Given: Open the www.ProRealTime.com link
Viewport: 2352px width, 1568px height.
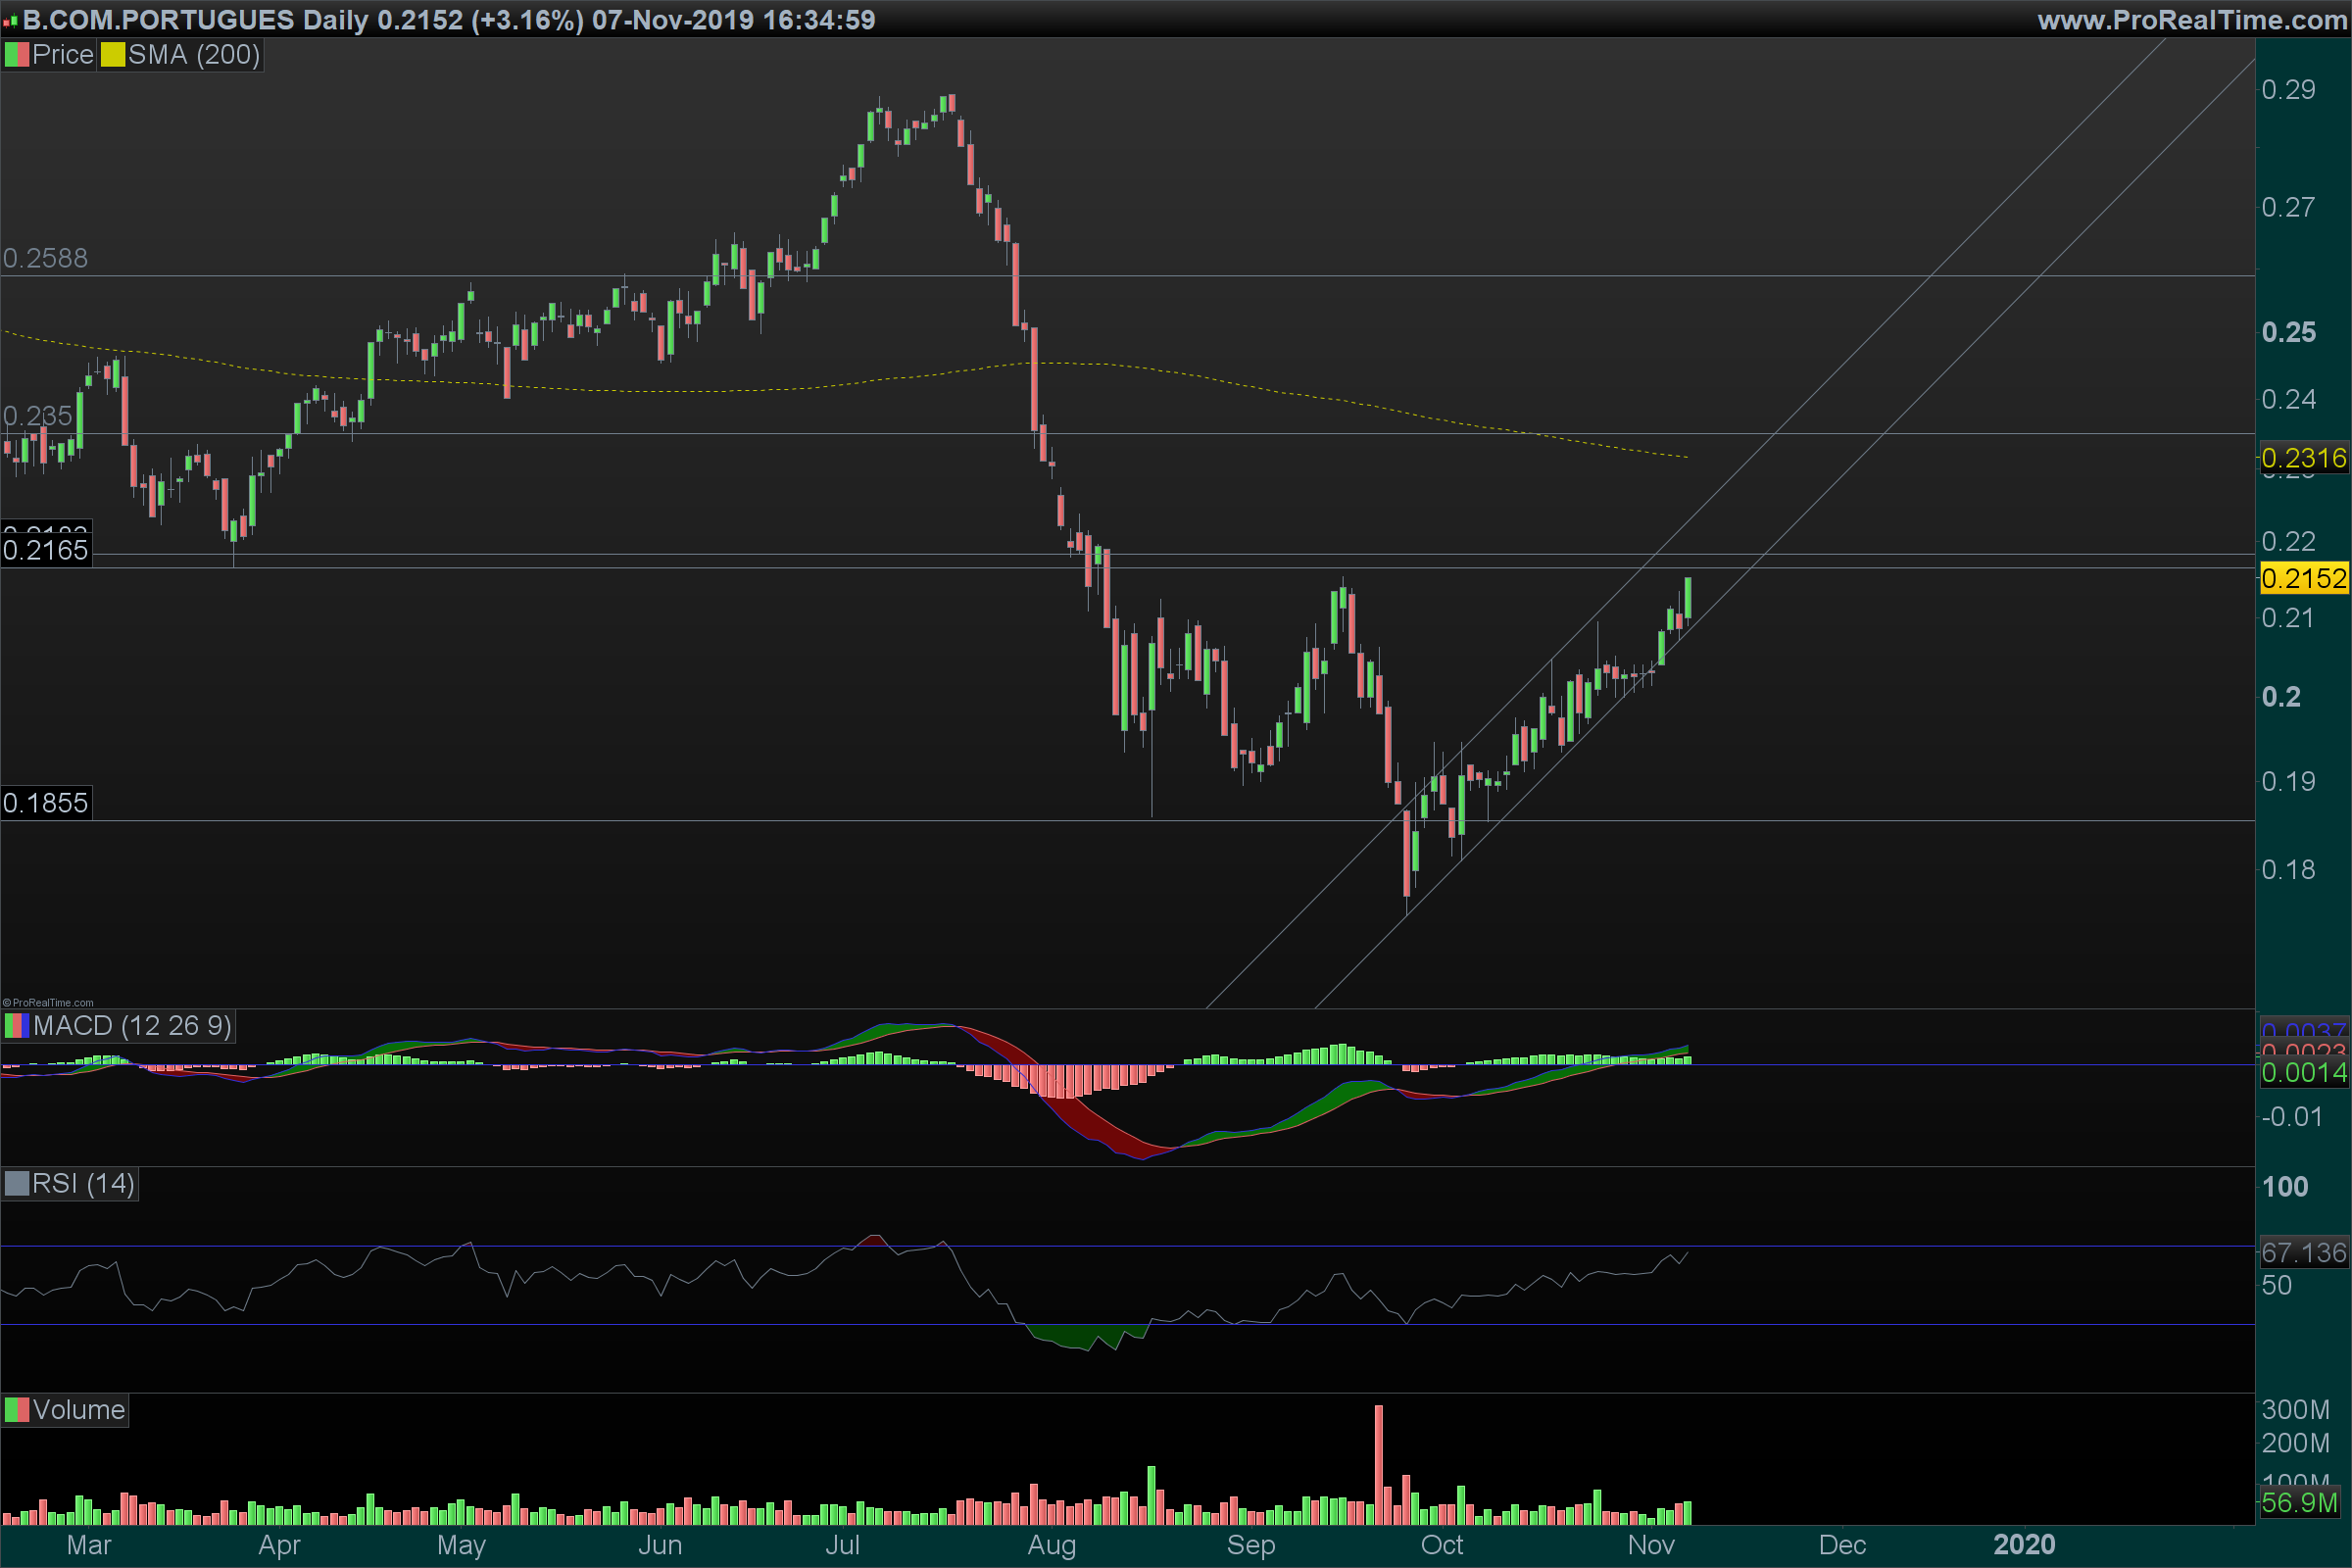Looking at the screenshot, I should (x=2191, y=20).
